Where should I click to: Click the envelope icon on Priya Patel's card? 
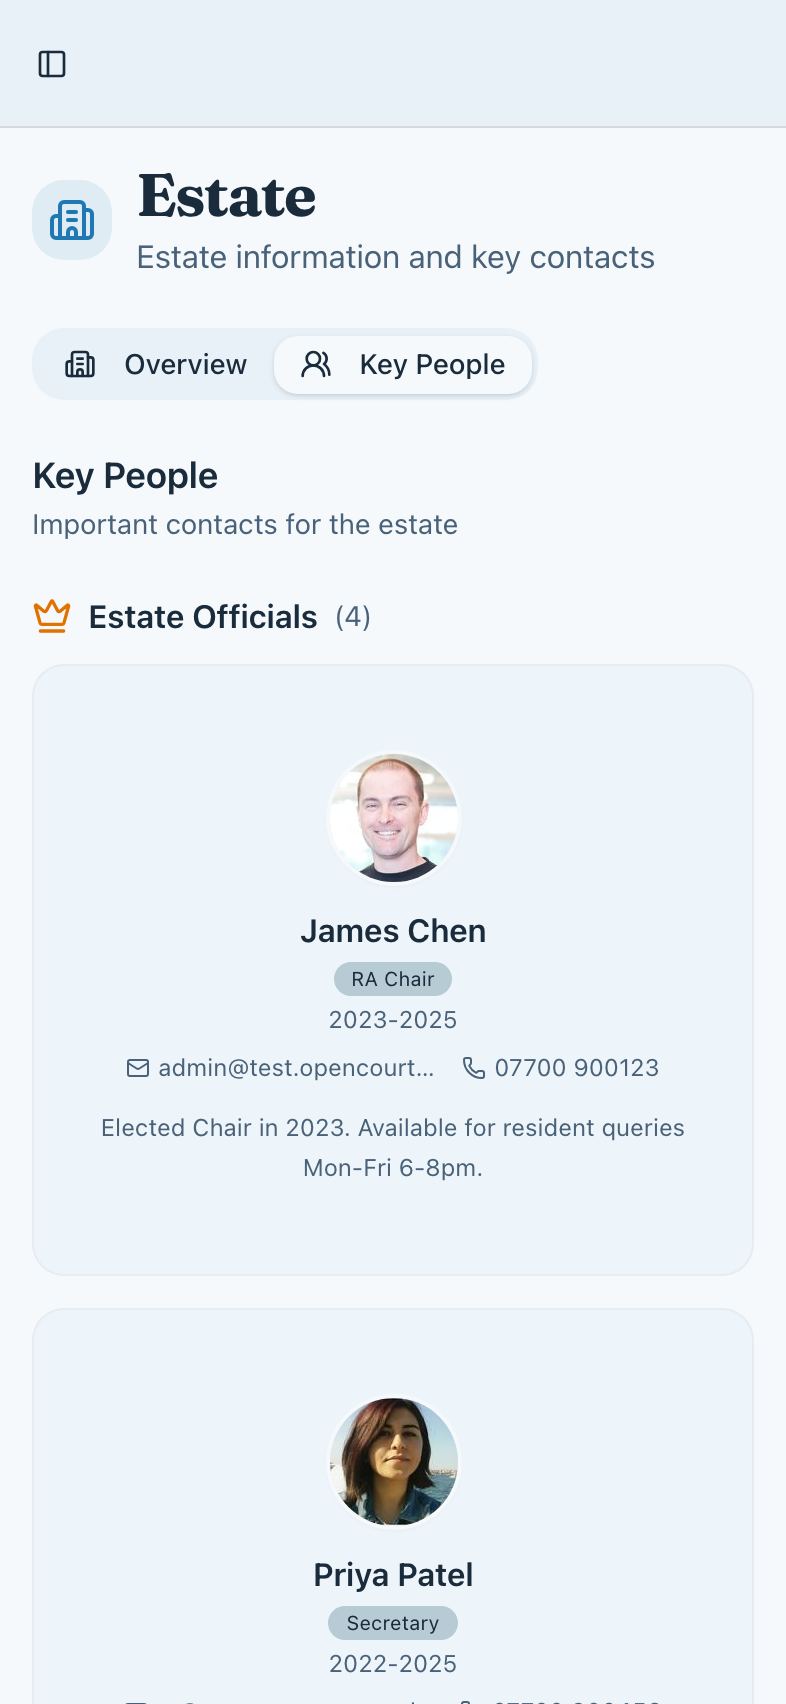pyautogui.click(x=135, y=1700)
